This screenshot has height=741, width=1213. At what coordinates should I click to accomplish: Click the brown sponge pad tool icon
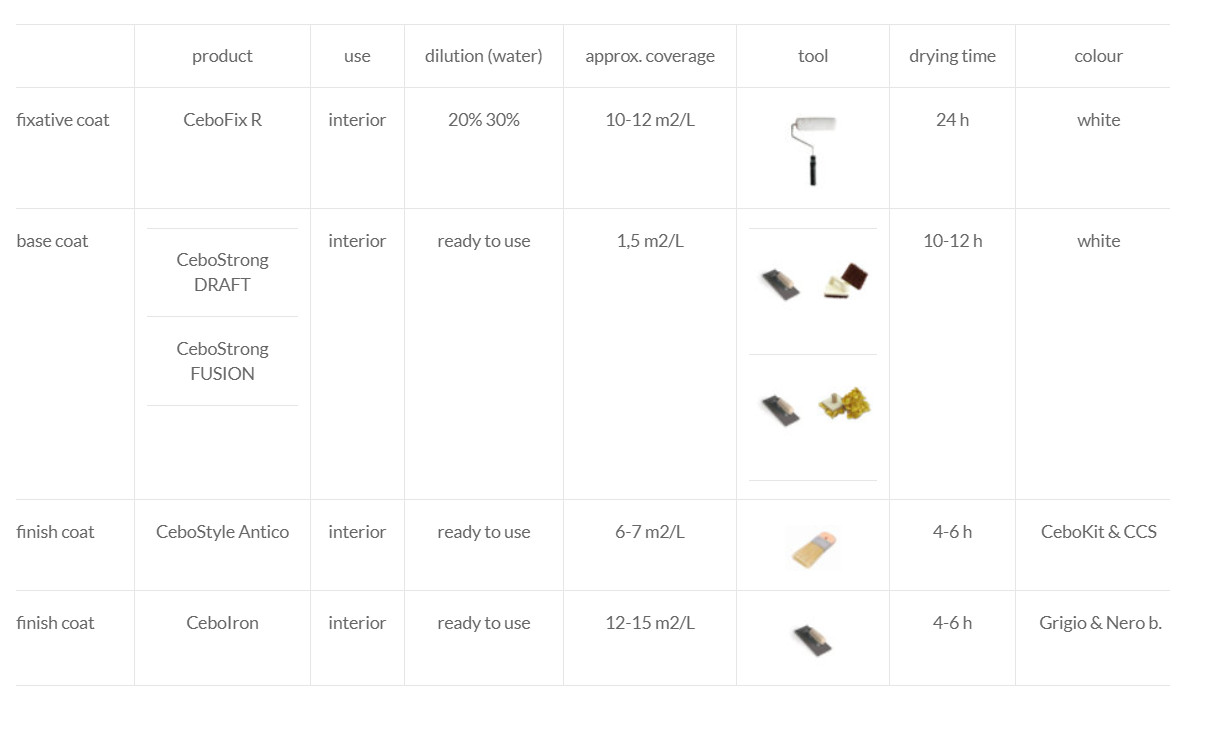[845, 280]
